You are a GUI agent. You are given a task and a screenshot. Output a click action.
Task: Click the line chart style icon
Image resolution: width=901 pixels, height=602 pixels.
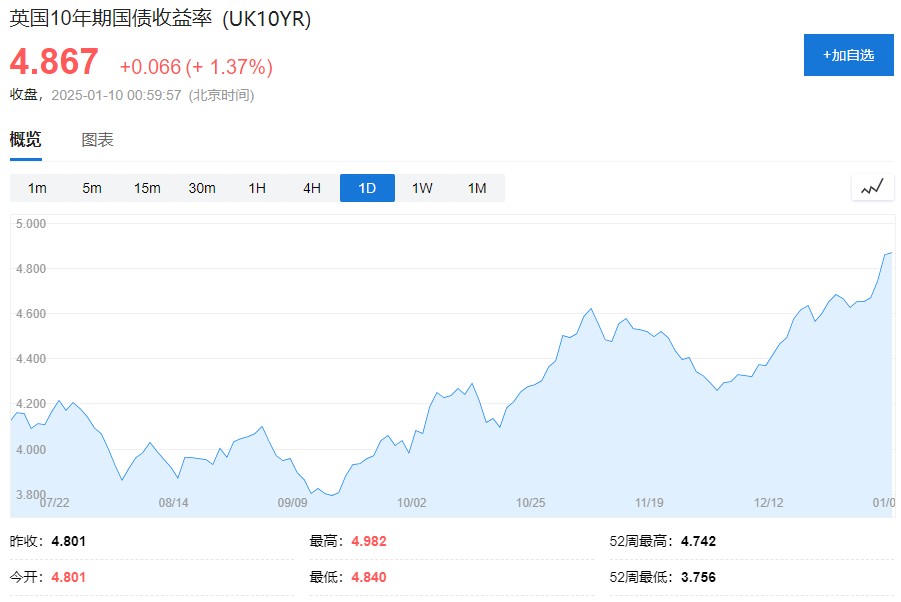click(872, 187)
